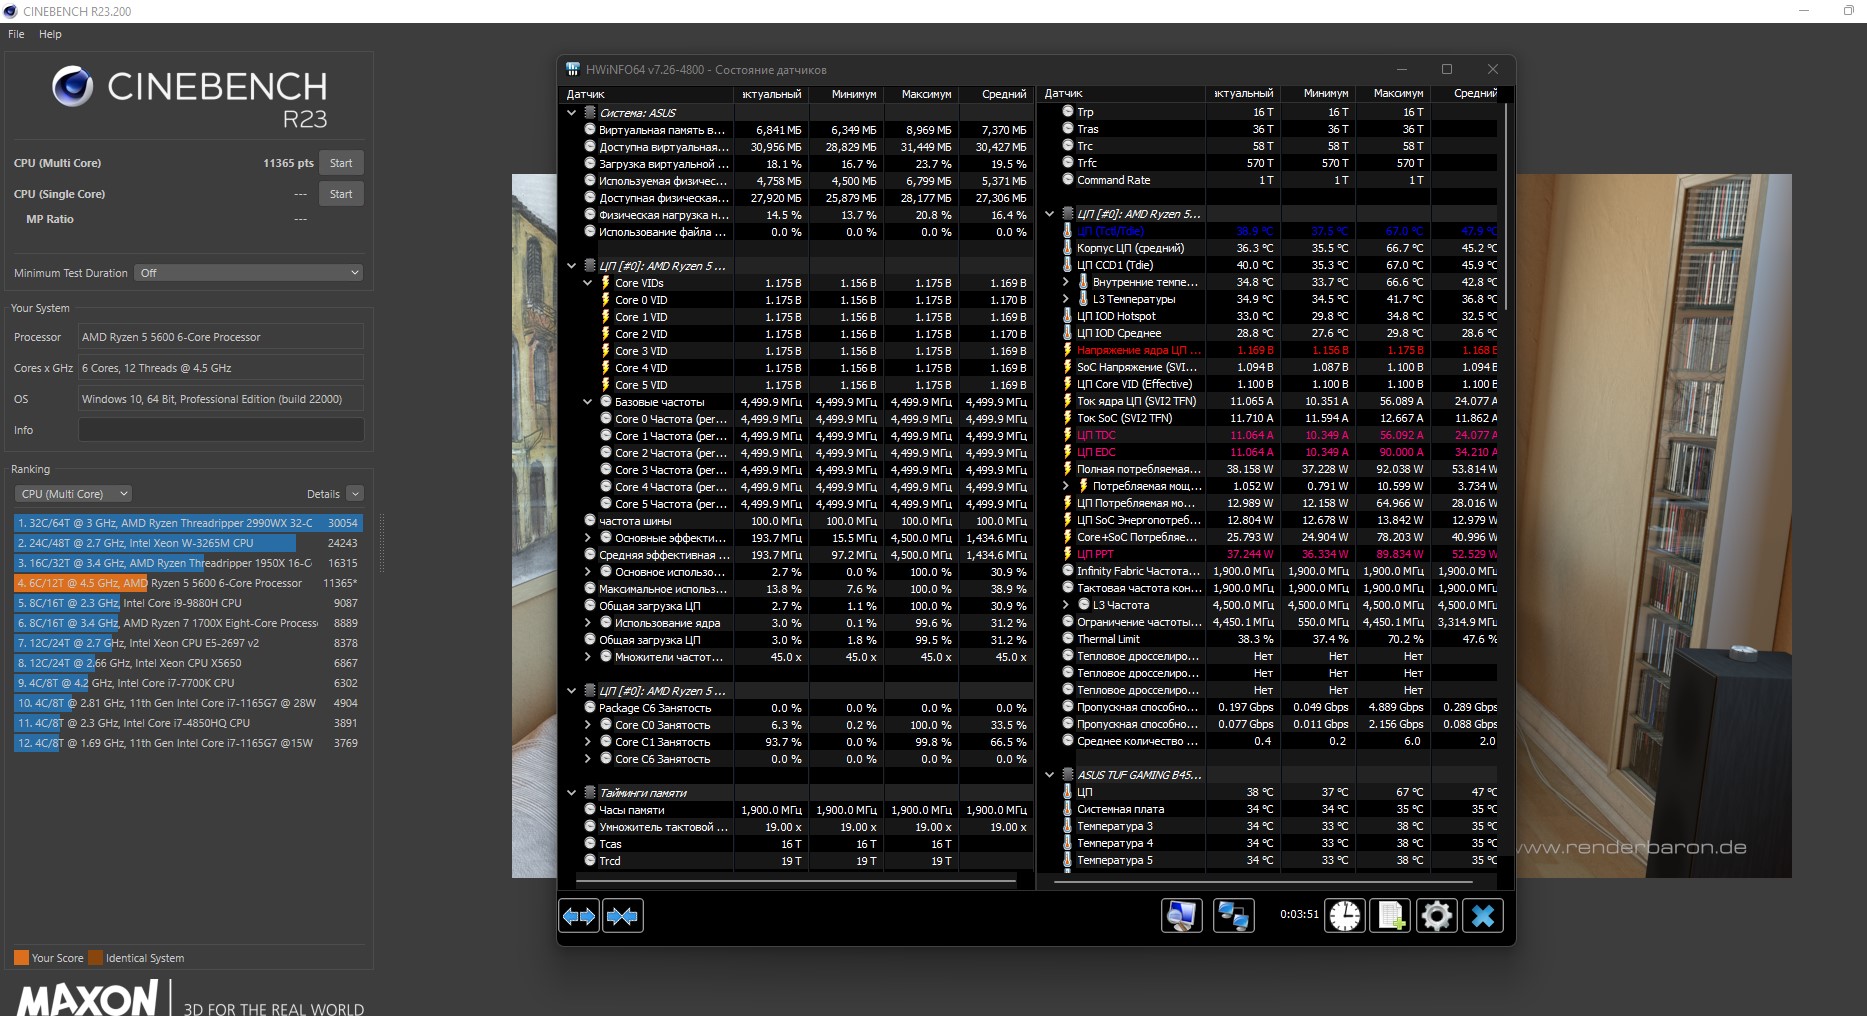
Task: Reset sensor timer using the clock icon
Action: pos(1345,916)
